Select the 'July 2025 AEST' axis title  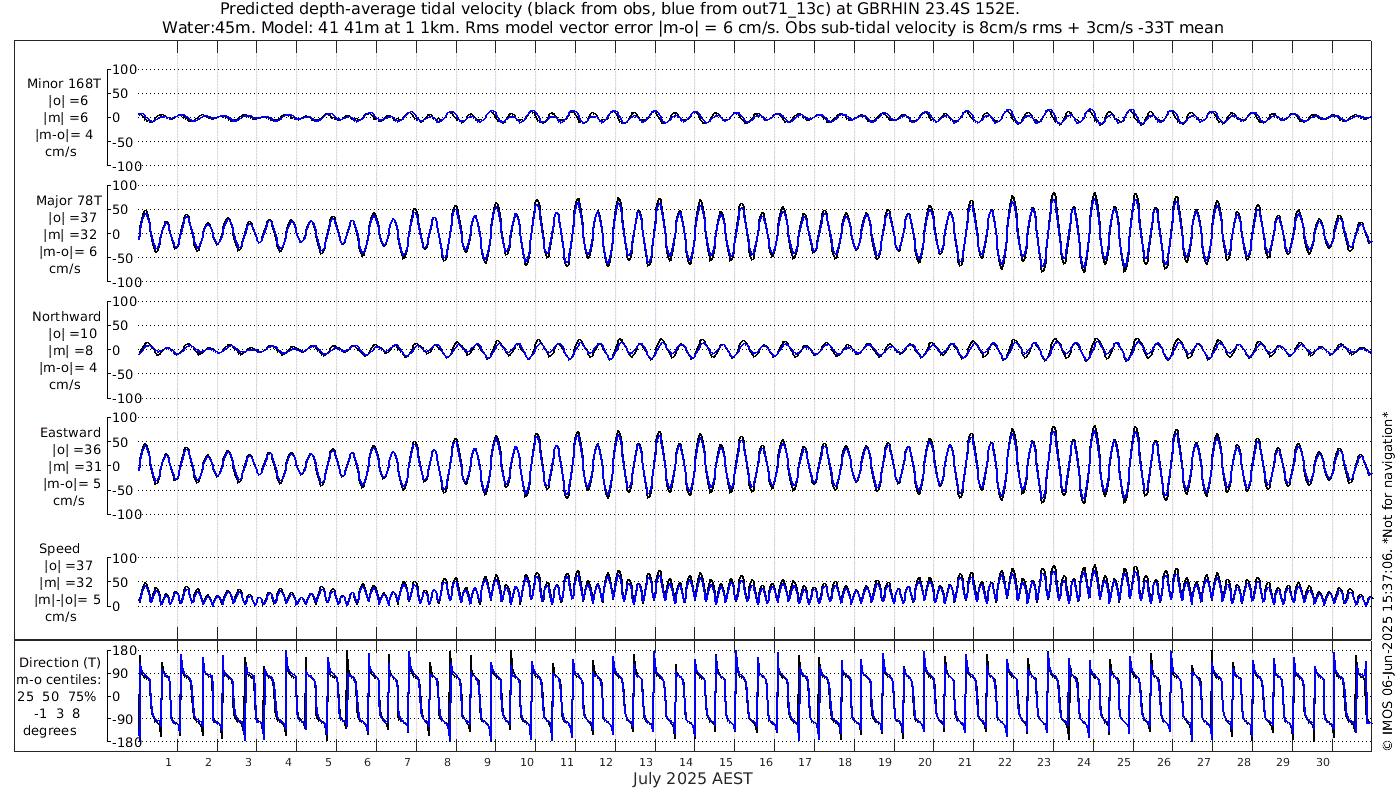click(x=692, y=779)
